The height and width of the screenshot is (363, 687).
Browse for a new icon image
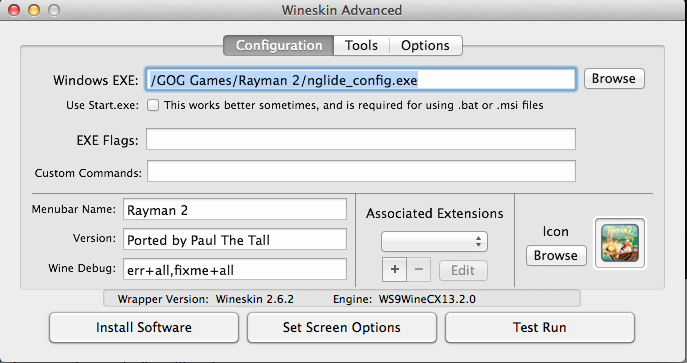556,256
